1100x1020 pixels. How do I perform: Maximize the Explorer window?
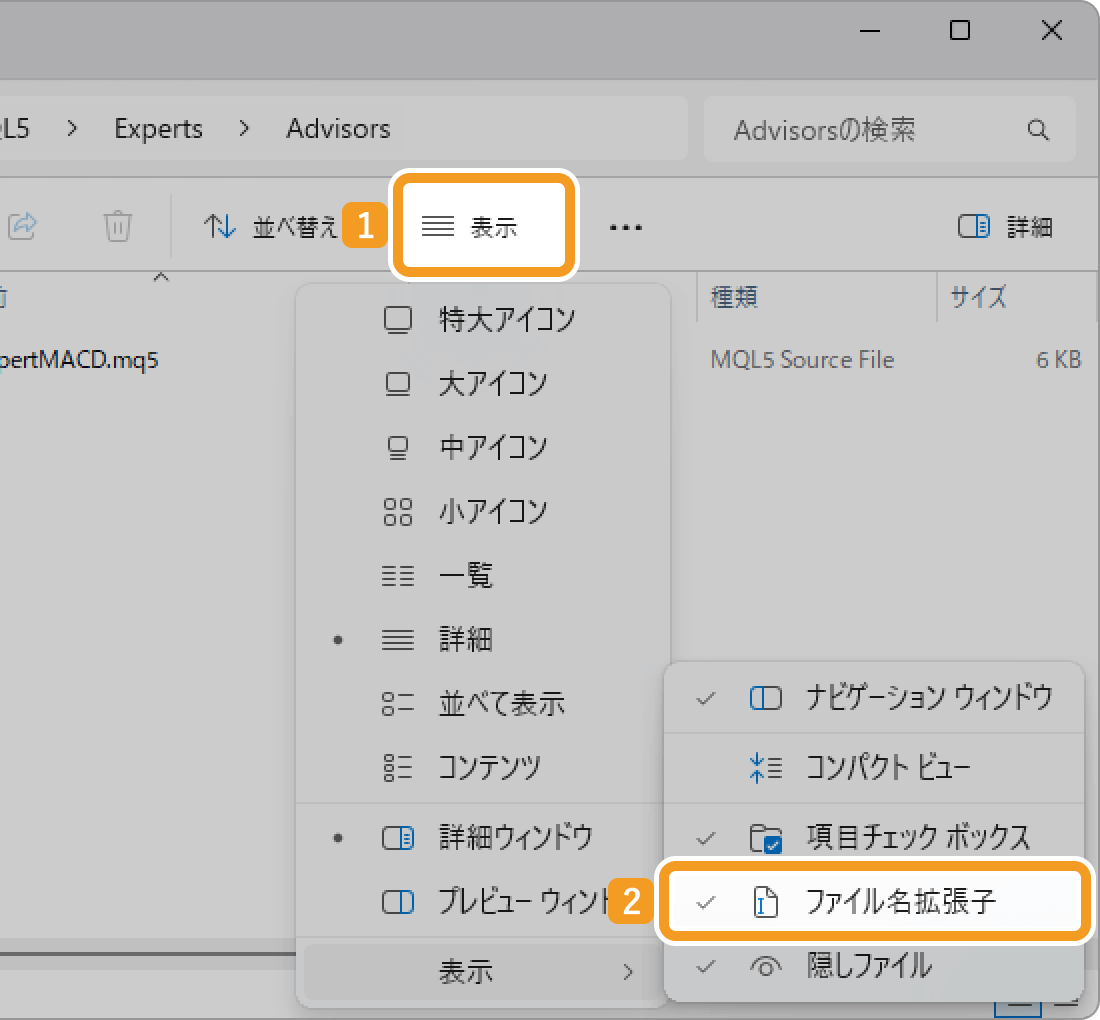(960, 30)
